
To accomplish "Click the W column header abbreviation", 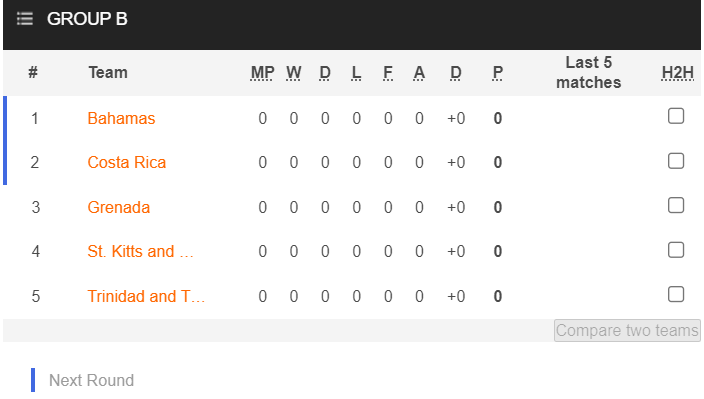I will (294, 73).
